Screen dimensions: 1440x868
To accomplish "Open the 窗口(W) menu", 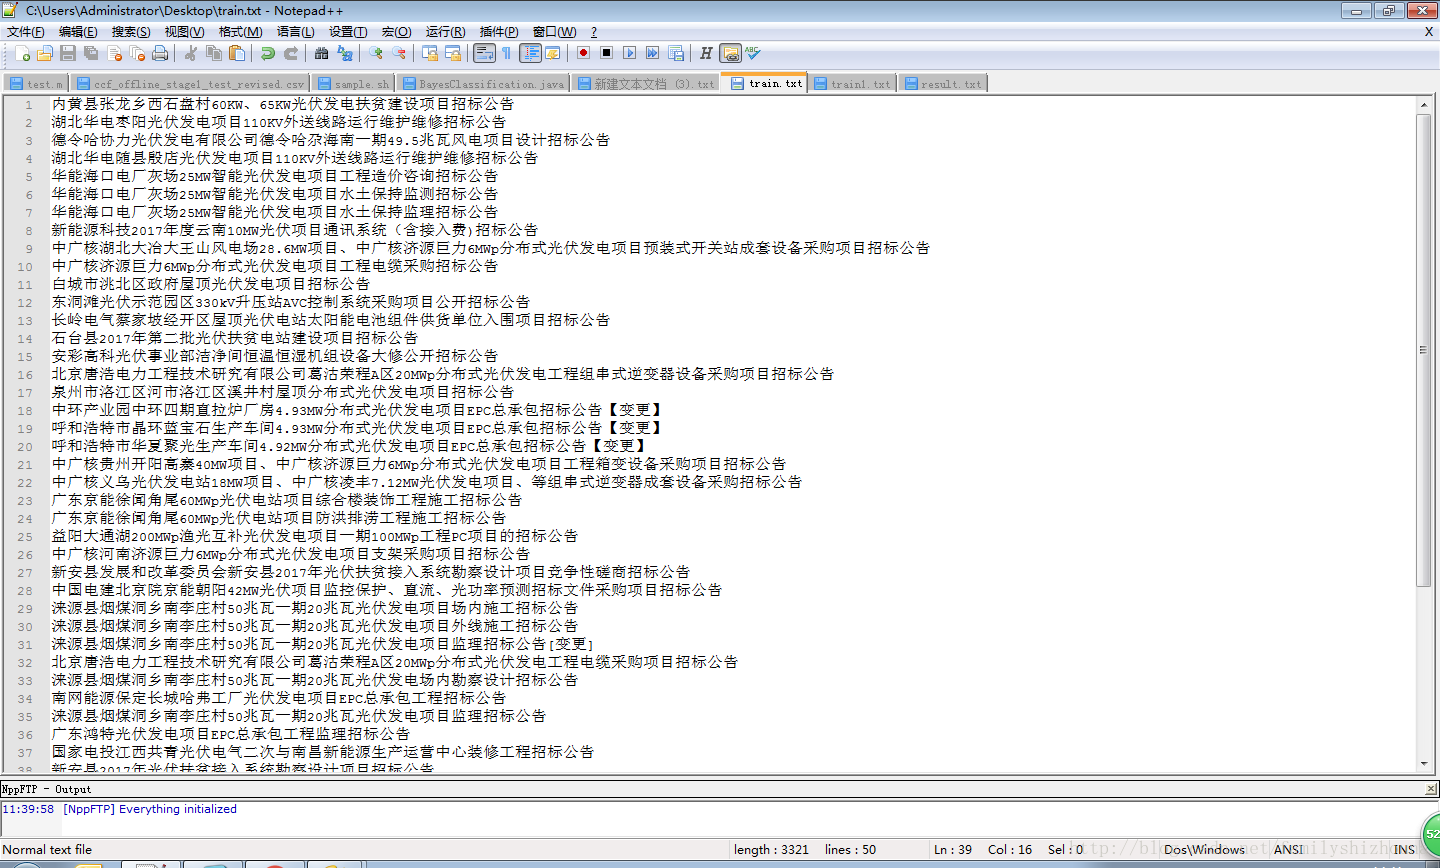I will click(x=554, y=32).
